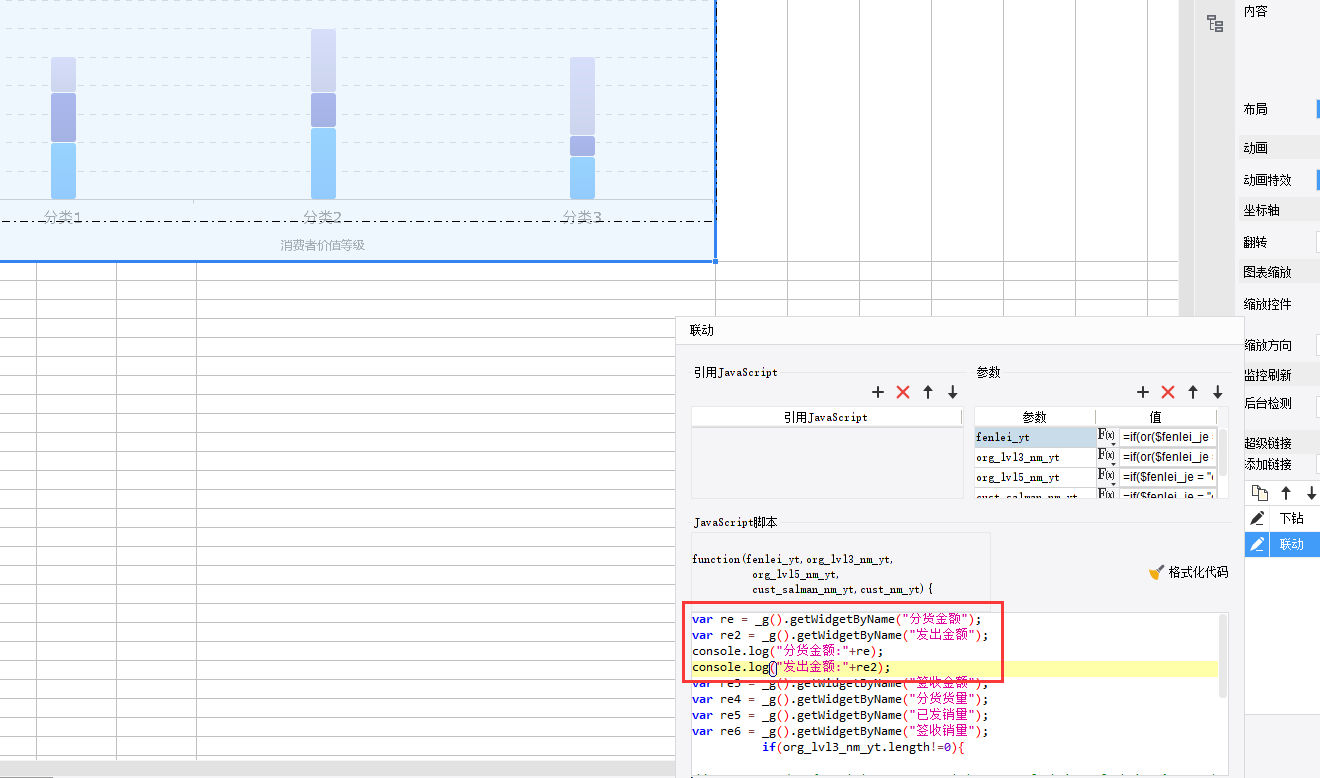Add a new parameter row

pyautogui.click(x=1143, y=393)
